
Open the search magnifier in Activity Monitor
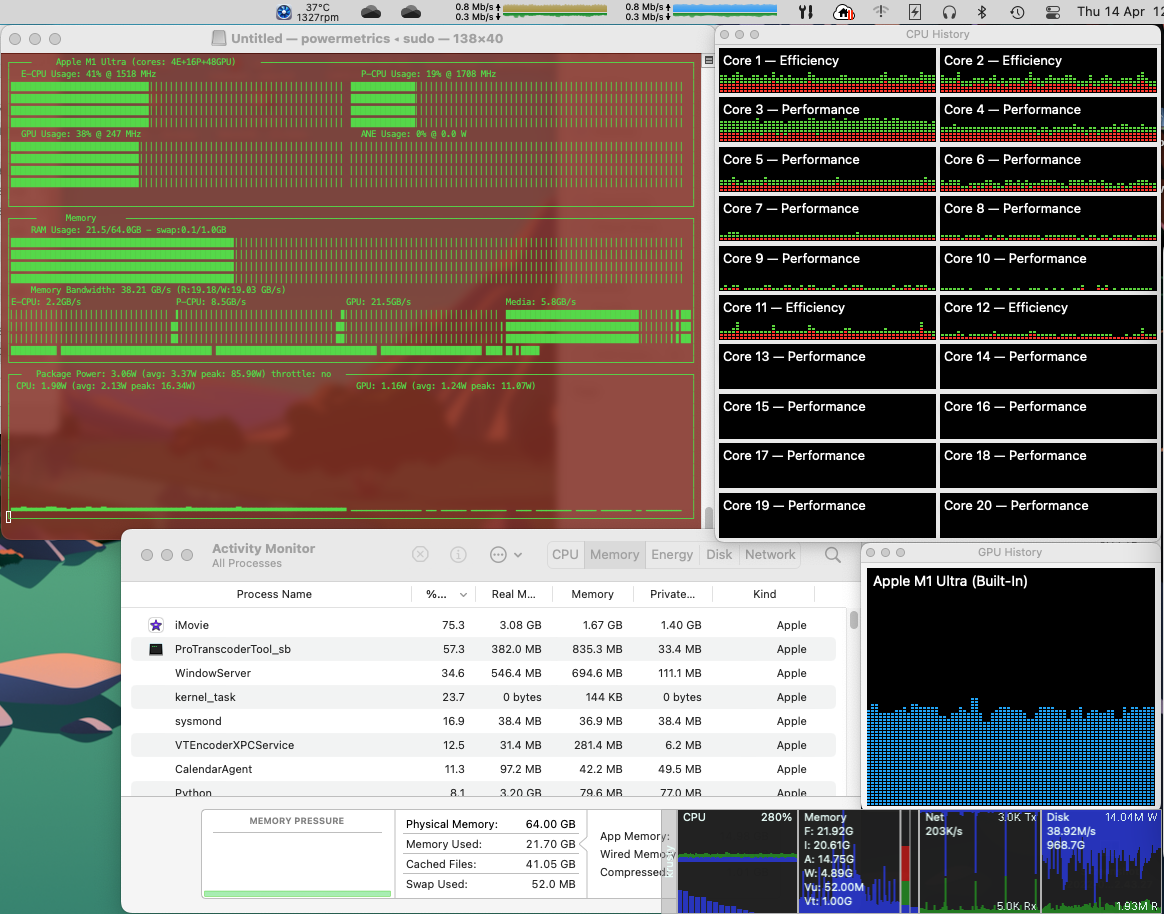(832, 555)
